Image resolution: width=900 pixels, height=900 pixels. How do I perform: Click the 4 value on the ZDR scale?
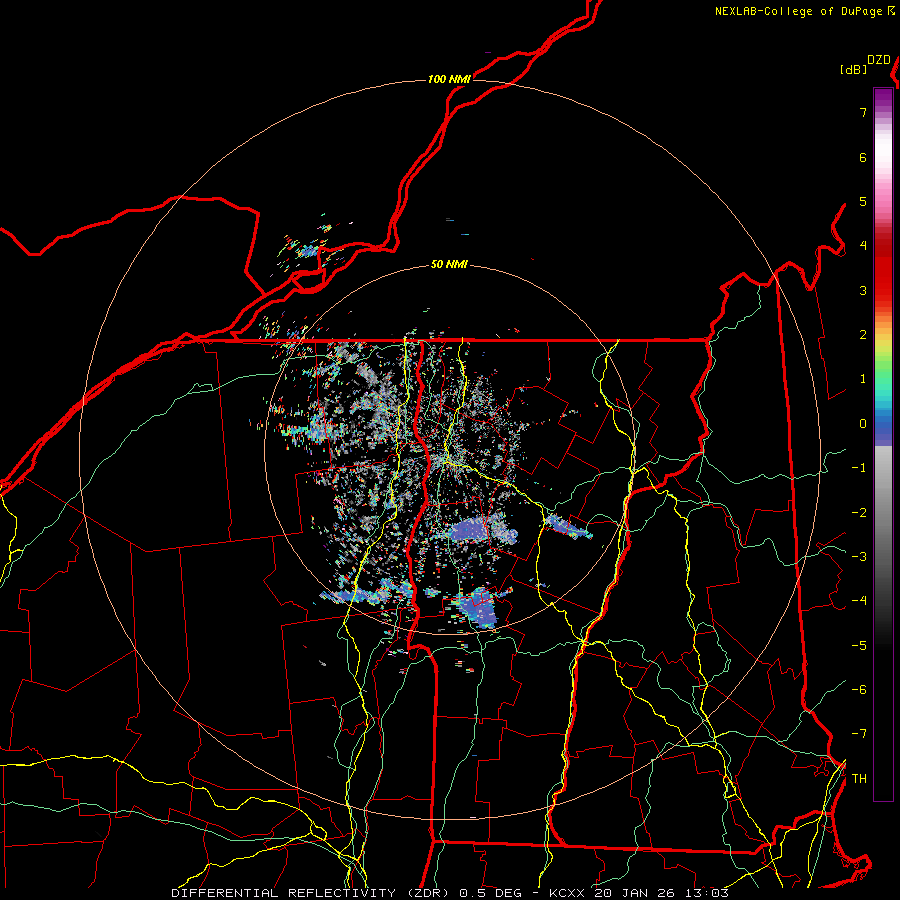click(863, 246)
